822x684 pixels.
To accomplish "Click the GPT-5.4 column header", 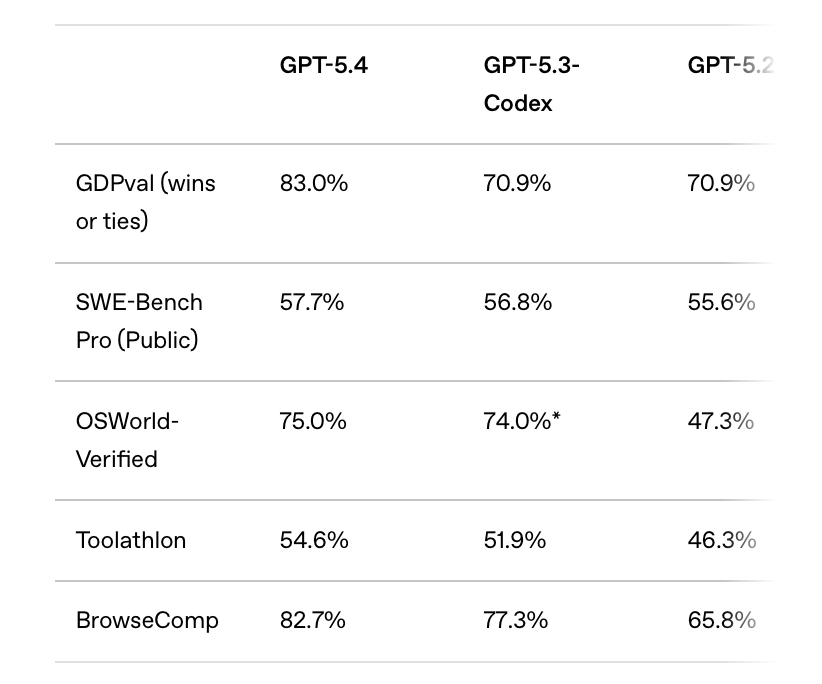I will coord(323,67).
